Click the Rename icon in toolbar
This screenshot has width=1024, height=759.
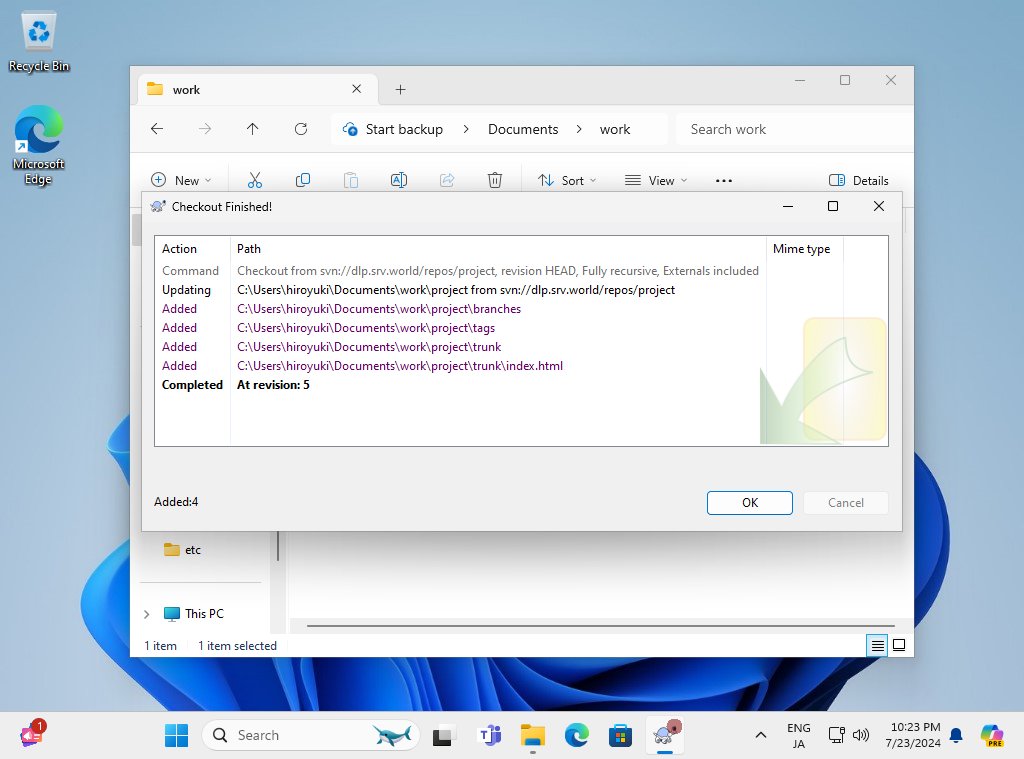pos(399,180)
